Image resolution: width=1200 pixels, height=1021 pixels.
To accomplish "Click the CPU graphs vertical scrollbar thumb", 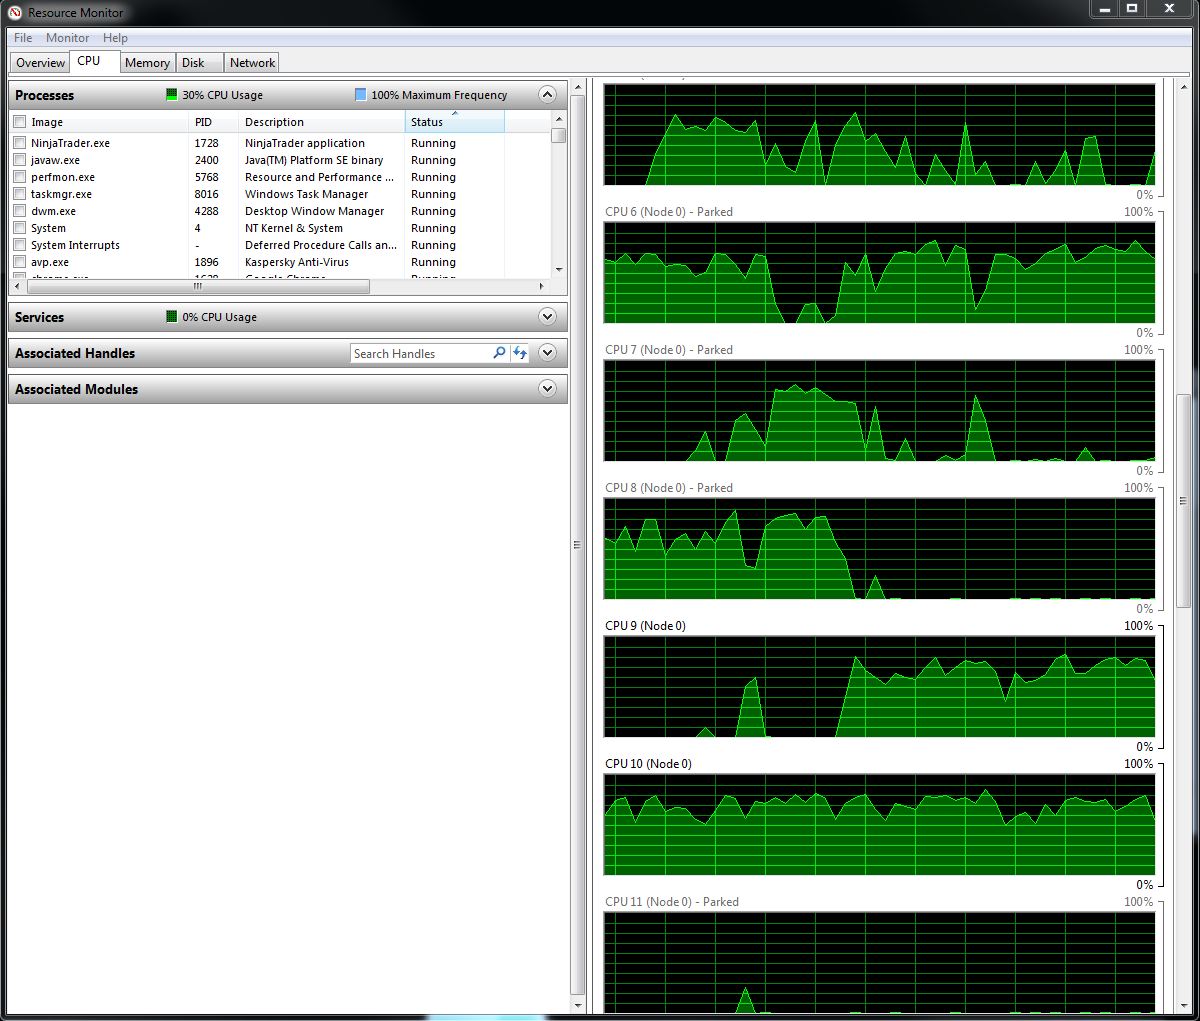I will click(x=1183, y=500).
